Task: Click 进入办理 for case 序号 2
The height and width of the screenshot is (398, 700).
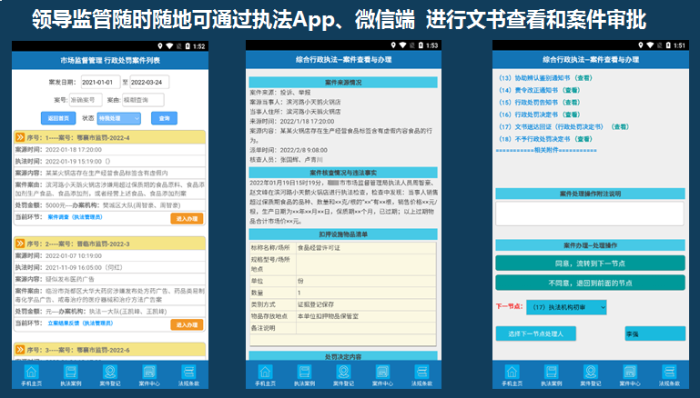Action: click(x=187, y=325)
